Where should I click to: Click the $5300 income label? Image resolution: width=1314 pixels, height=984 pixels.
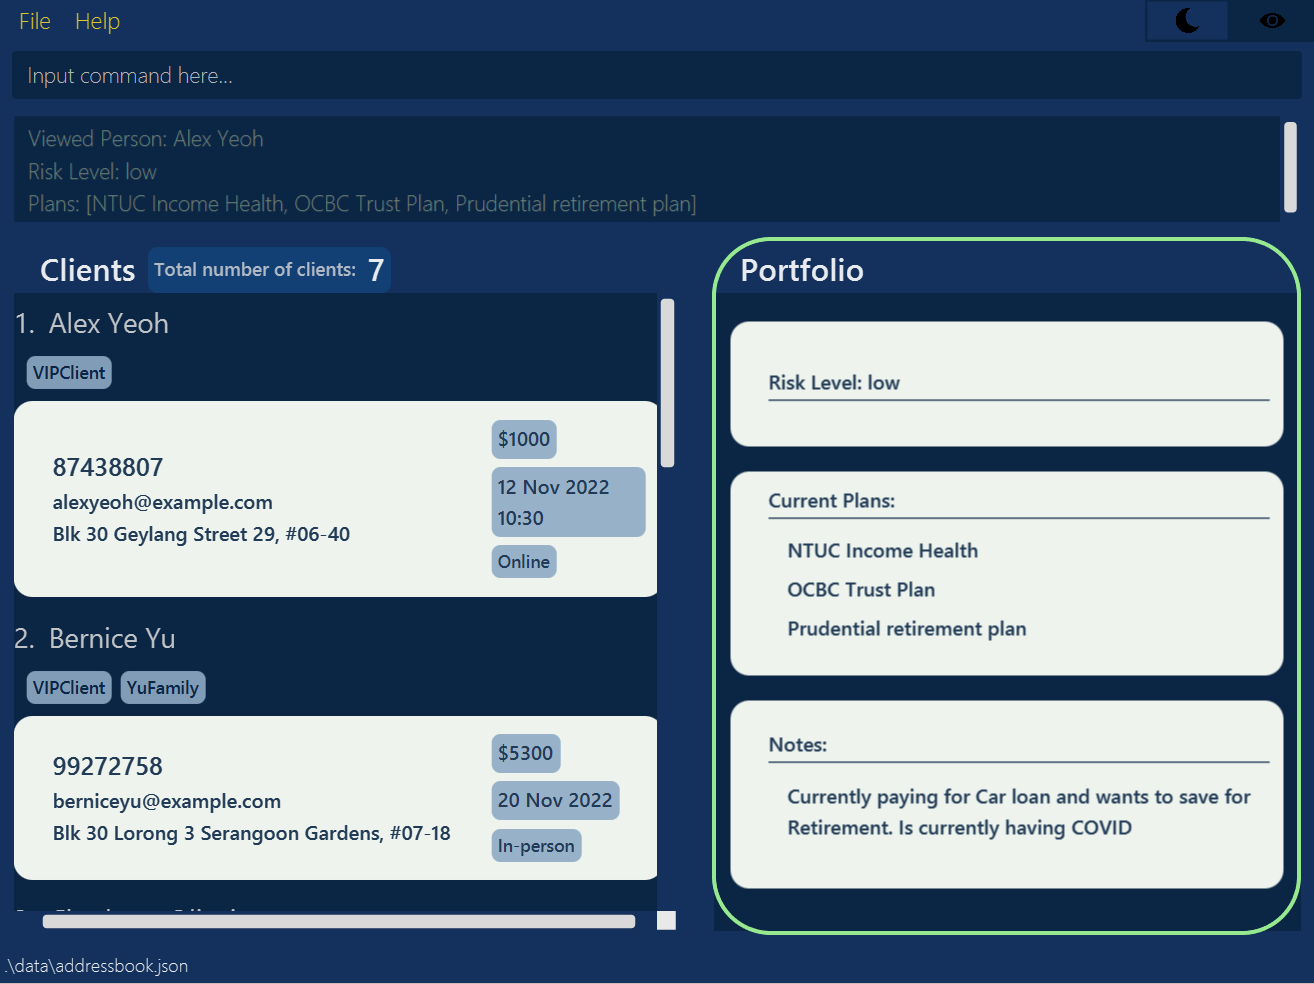pyautogui.click(x=525, y=753)
